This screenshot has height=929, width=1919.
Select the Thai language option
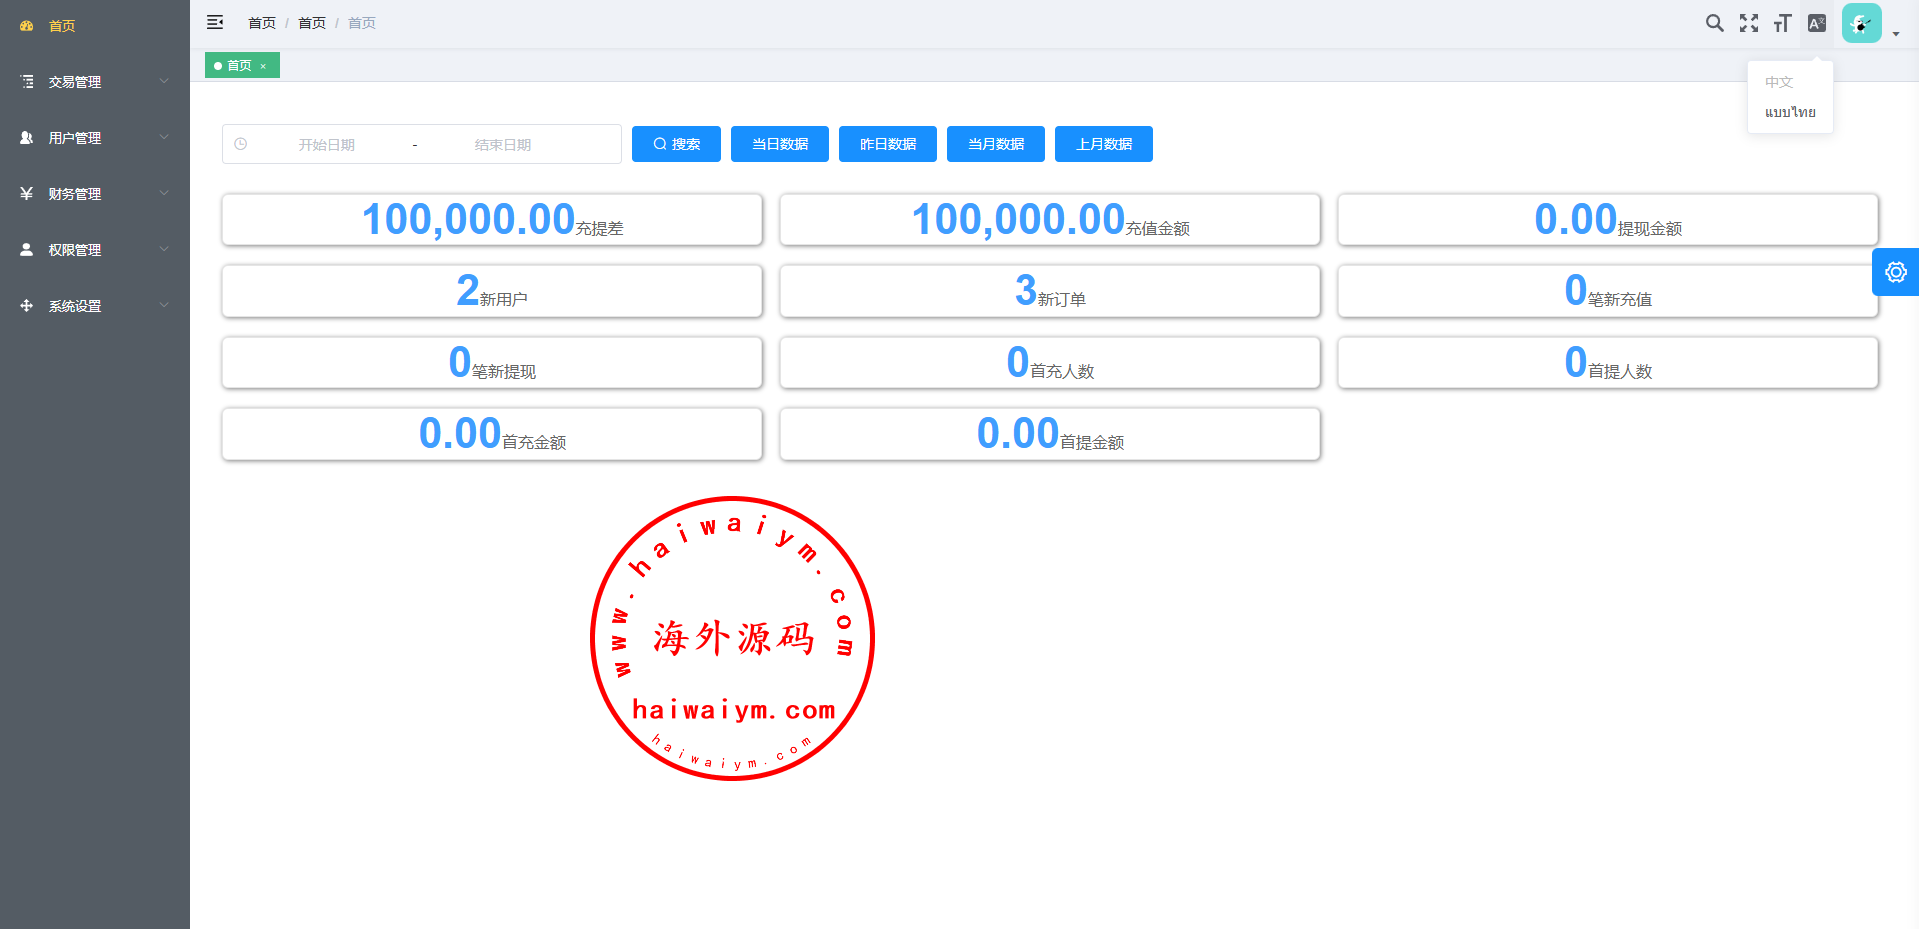[x=1789, y=112]
